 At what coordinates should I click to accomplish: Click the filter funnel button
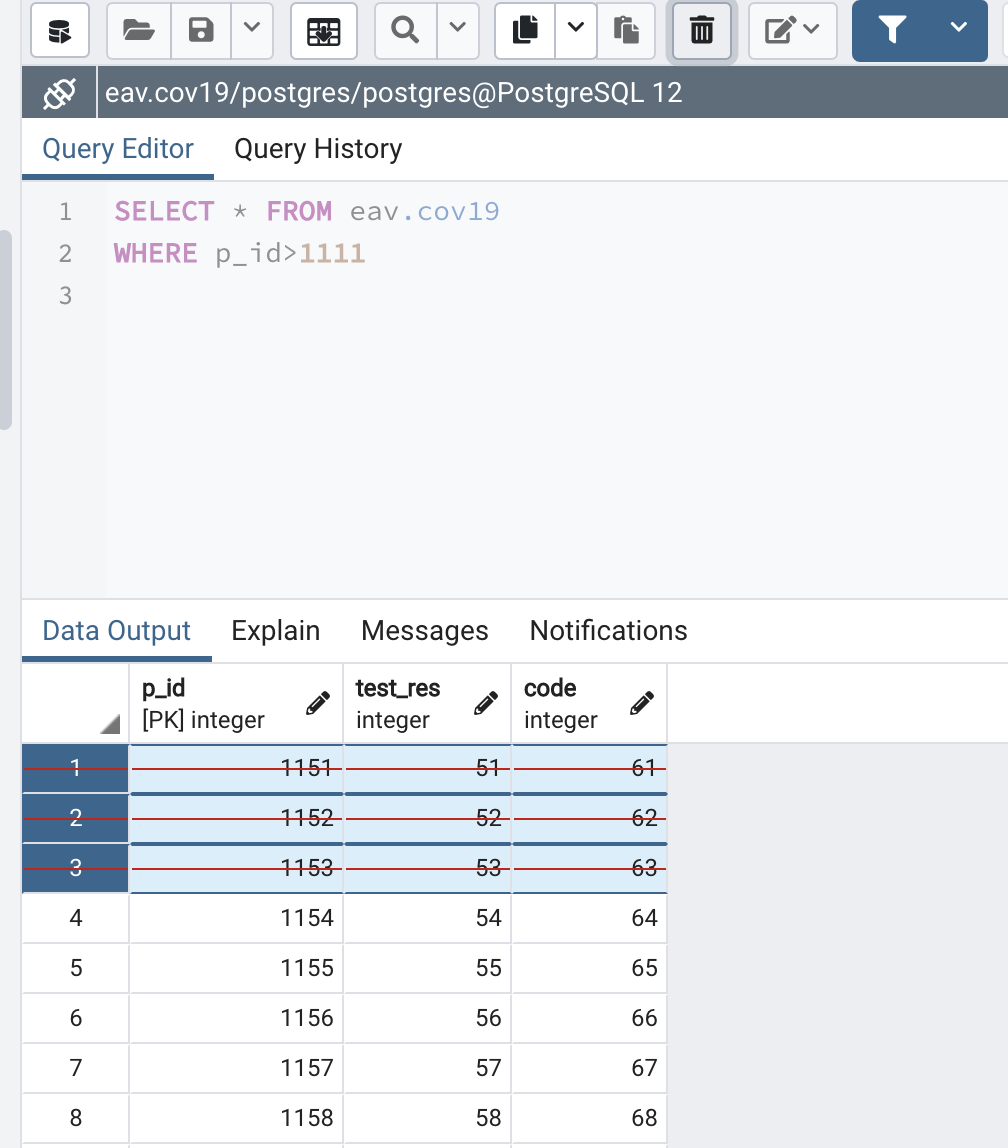[892, 32]
